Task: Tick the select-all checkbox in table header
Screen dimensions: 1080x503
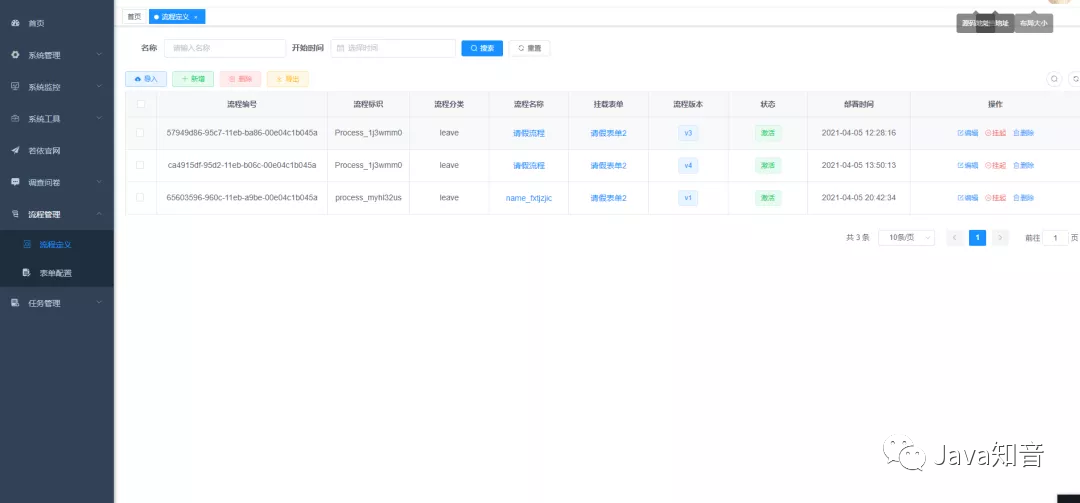Action: point(141,104)
